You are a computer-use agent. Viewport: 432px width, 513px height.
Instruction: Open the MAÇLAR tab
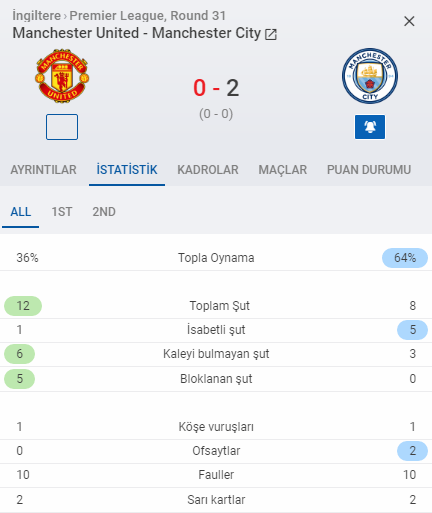[x=283, y=170]
